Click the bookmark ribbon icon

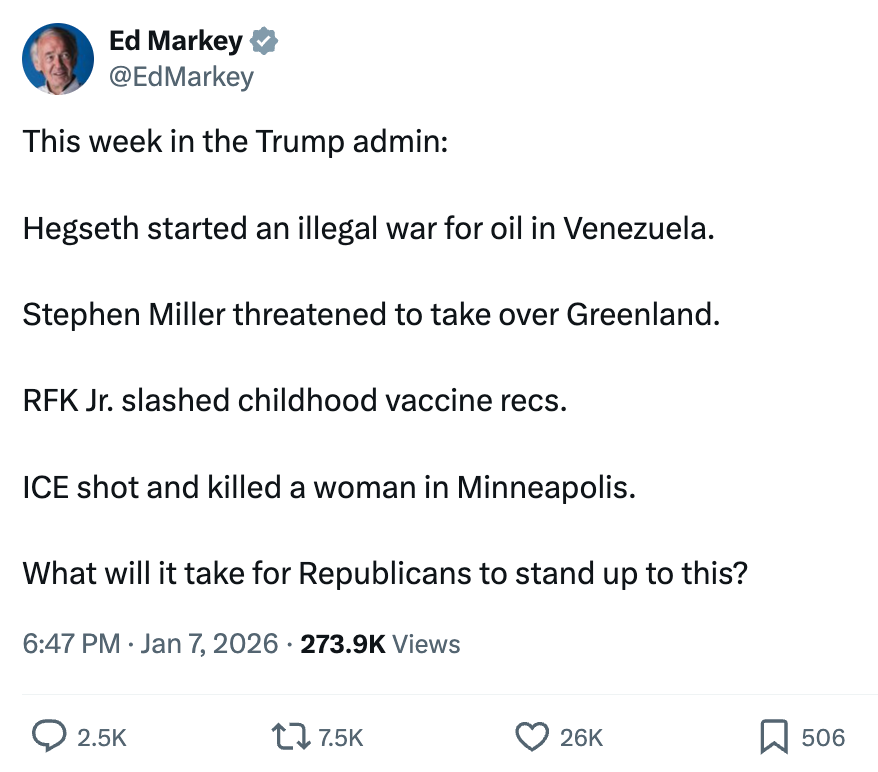tap(774, 737)
